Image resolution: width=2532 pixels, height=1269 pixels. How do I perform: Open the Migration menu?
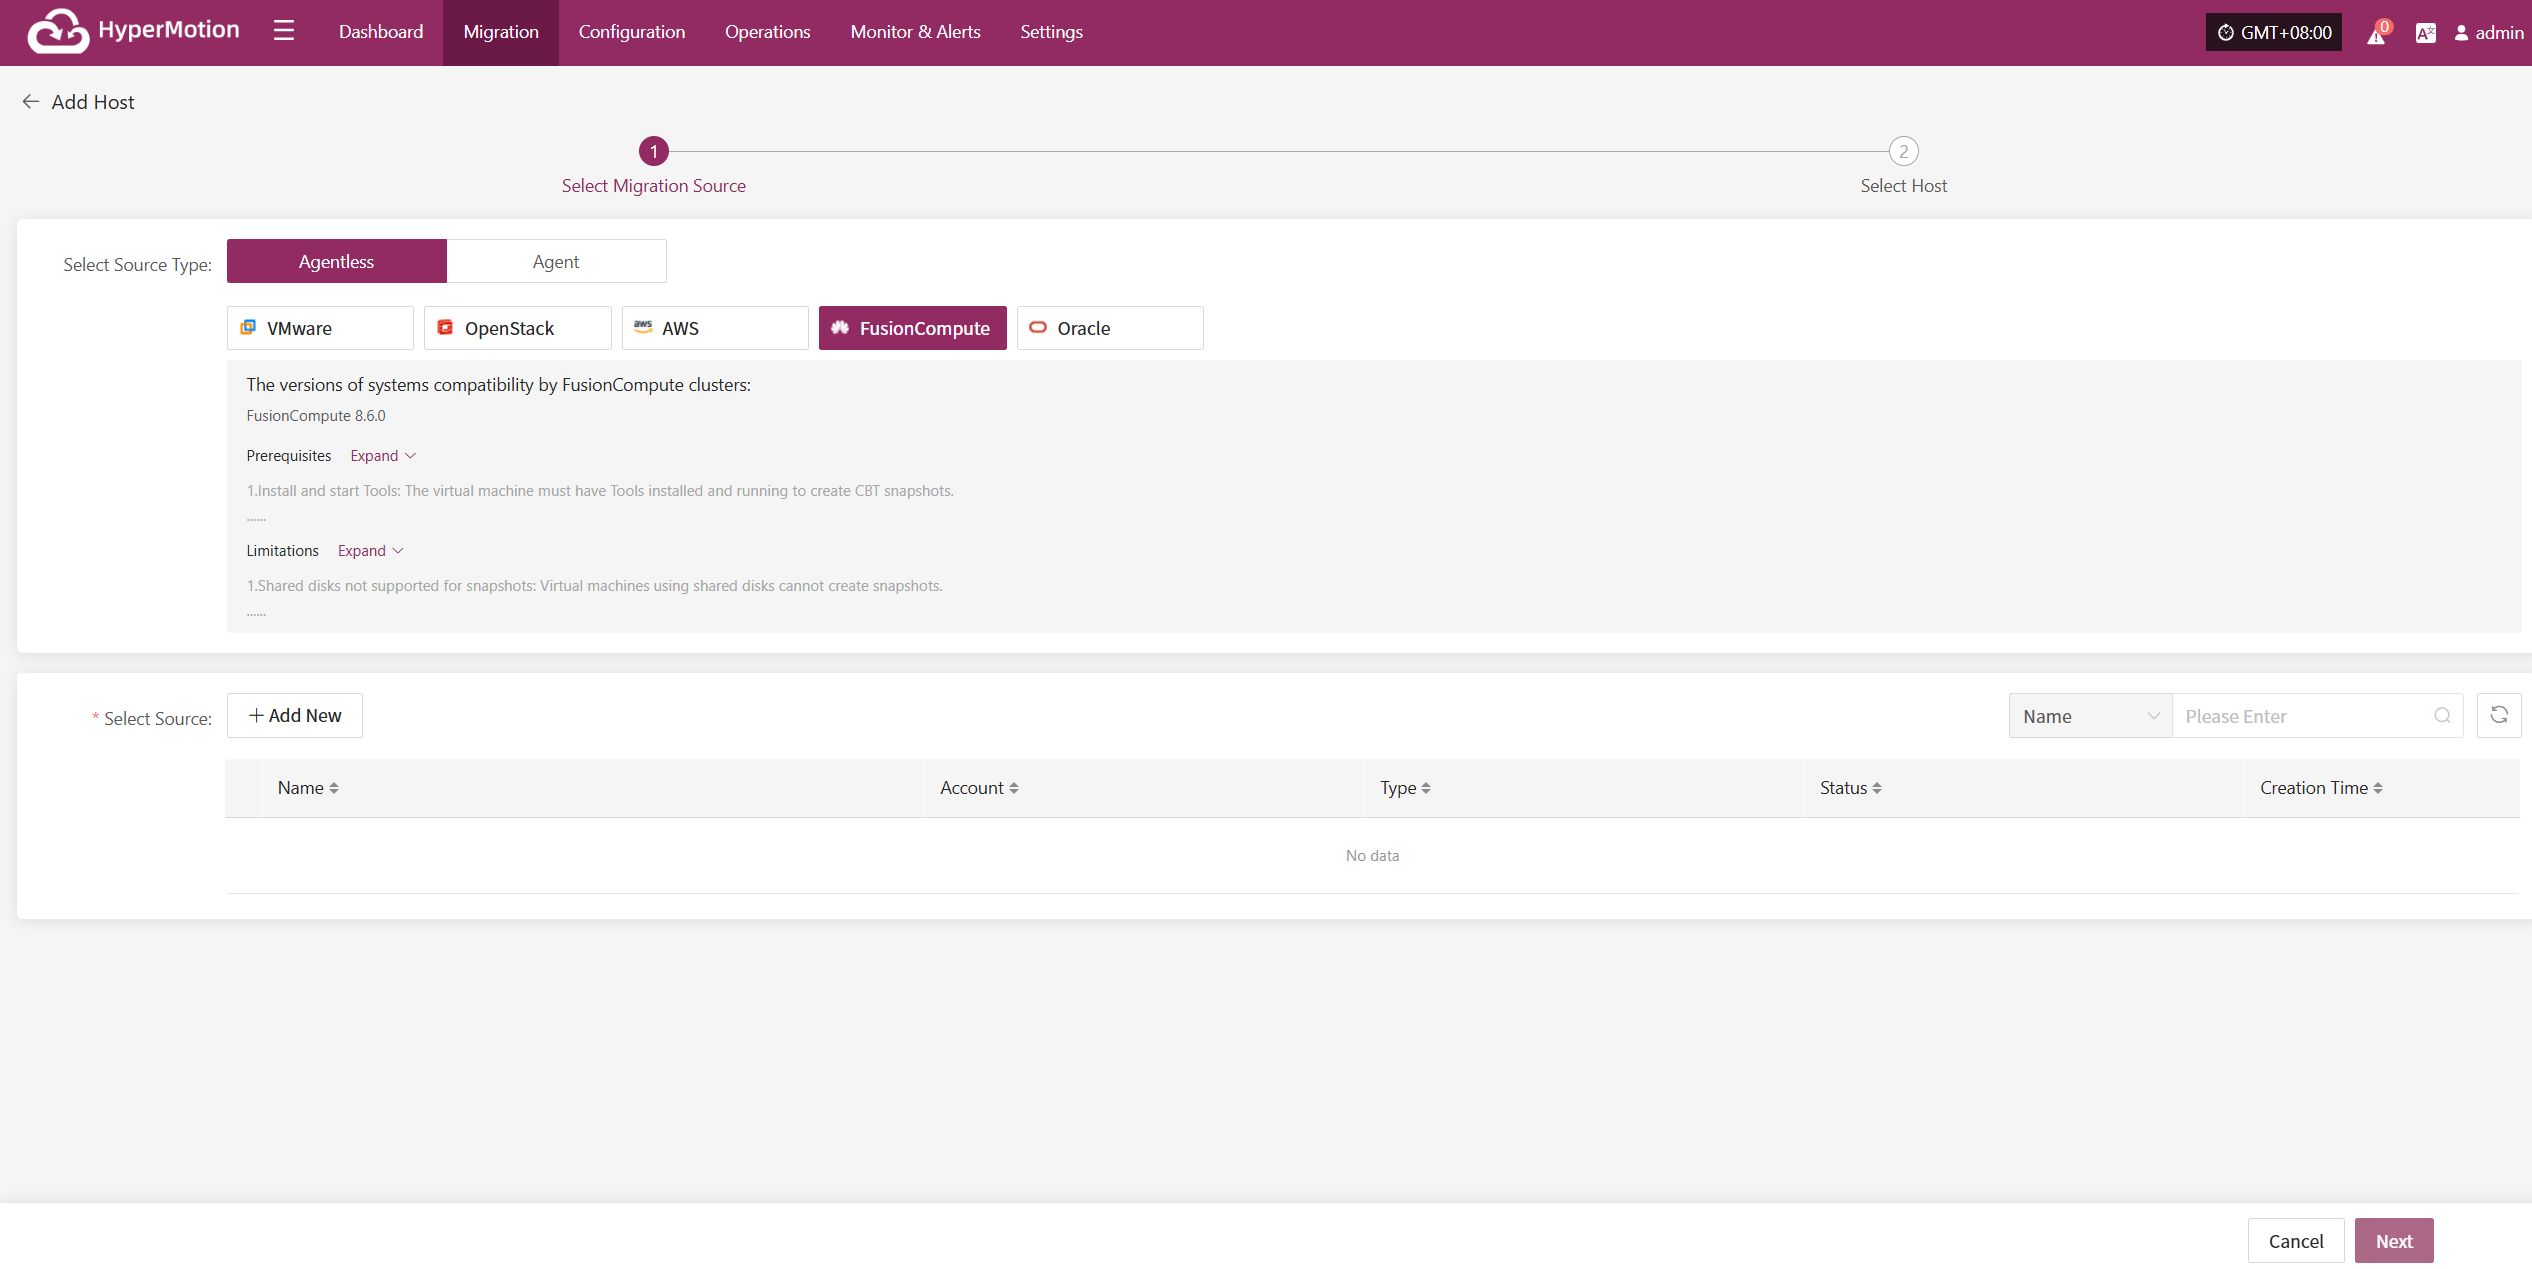click(501, 32)
